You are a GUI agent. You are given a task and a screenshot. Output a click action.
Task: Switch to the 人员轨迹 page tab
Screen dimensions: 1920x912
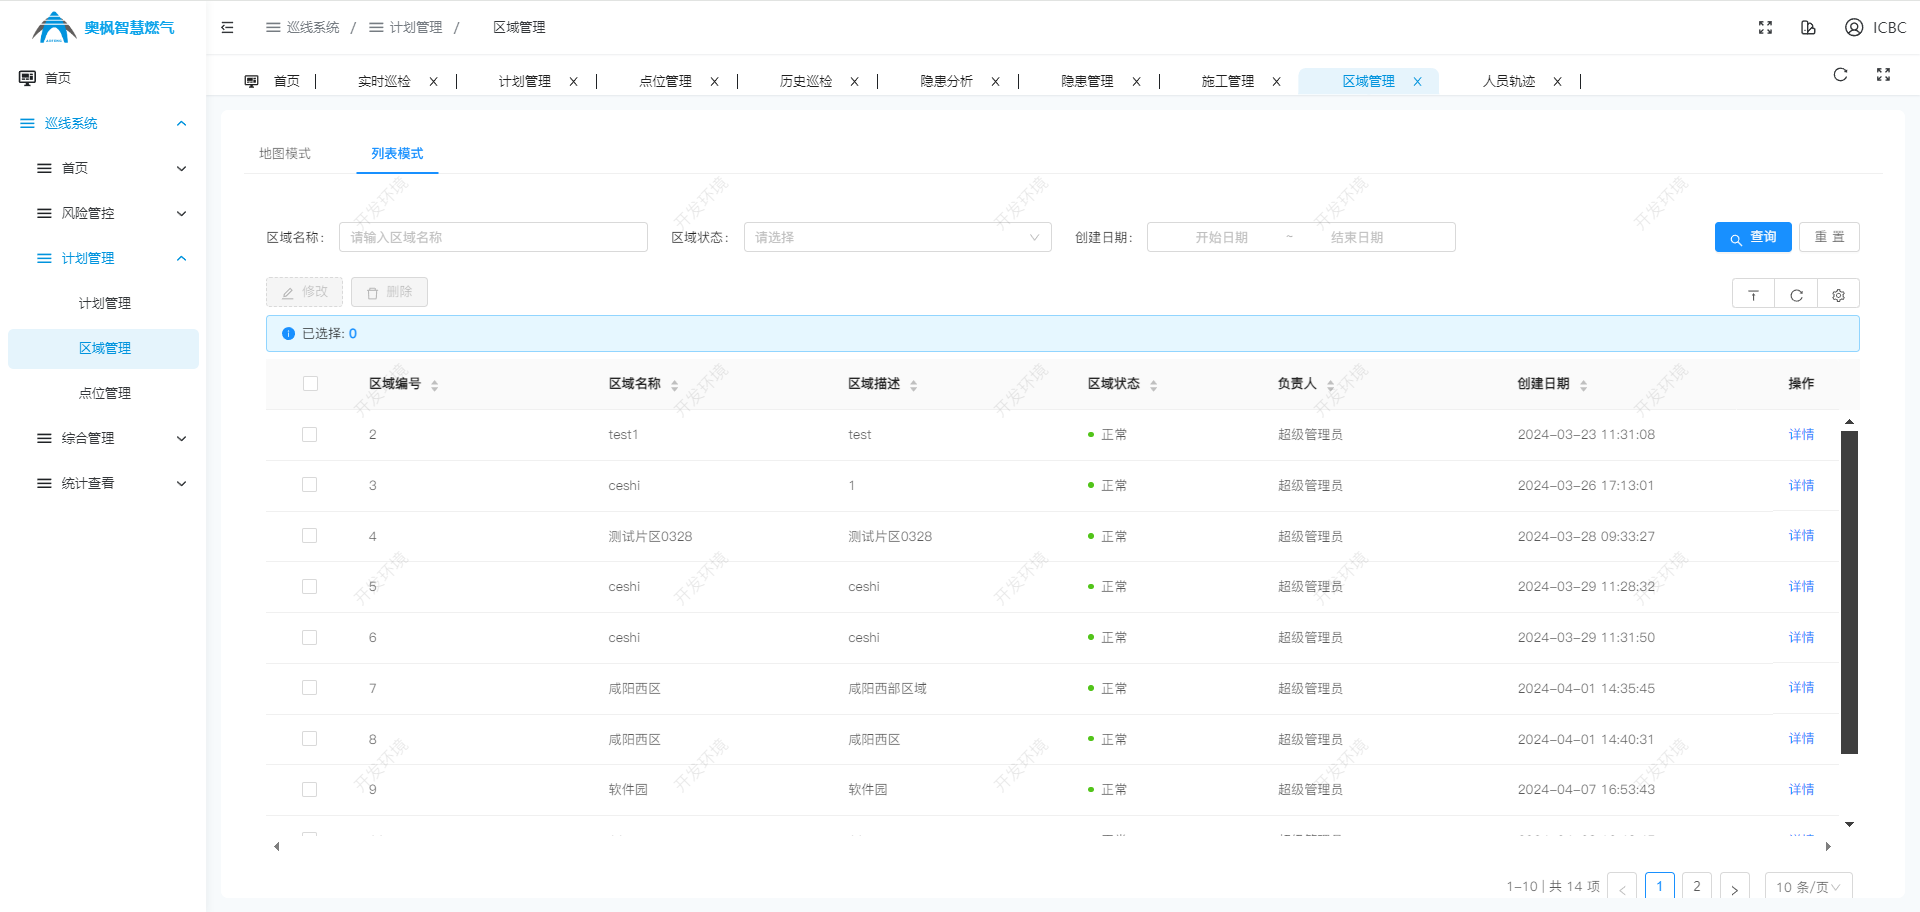pos(1509,82)
